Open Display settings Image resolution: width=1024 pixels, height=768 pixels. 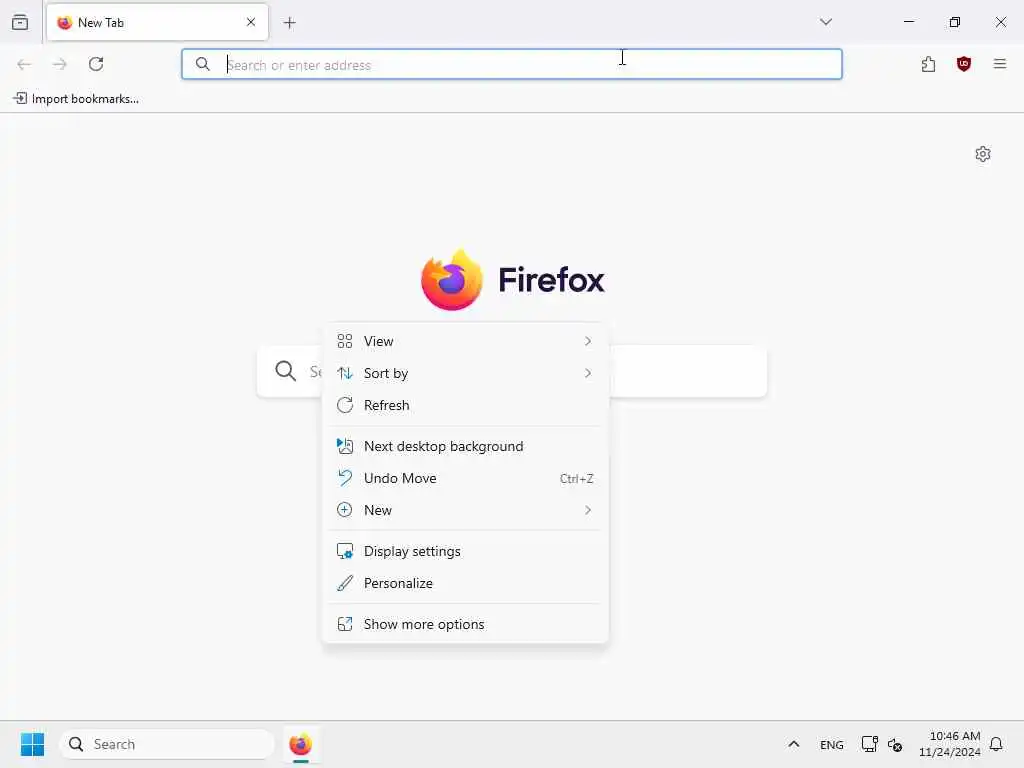pos(465,552)
